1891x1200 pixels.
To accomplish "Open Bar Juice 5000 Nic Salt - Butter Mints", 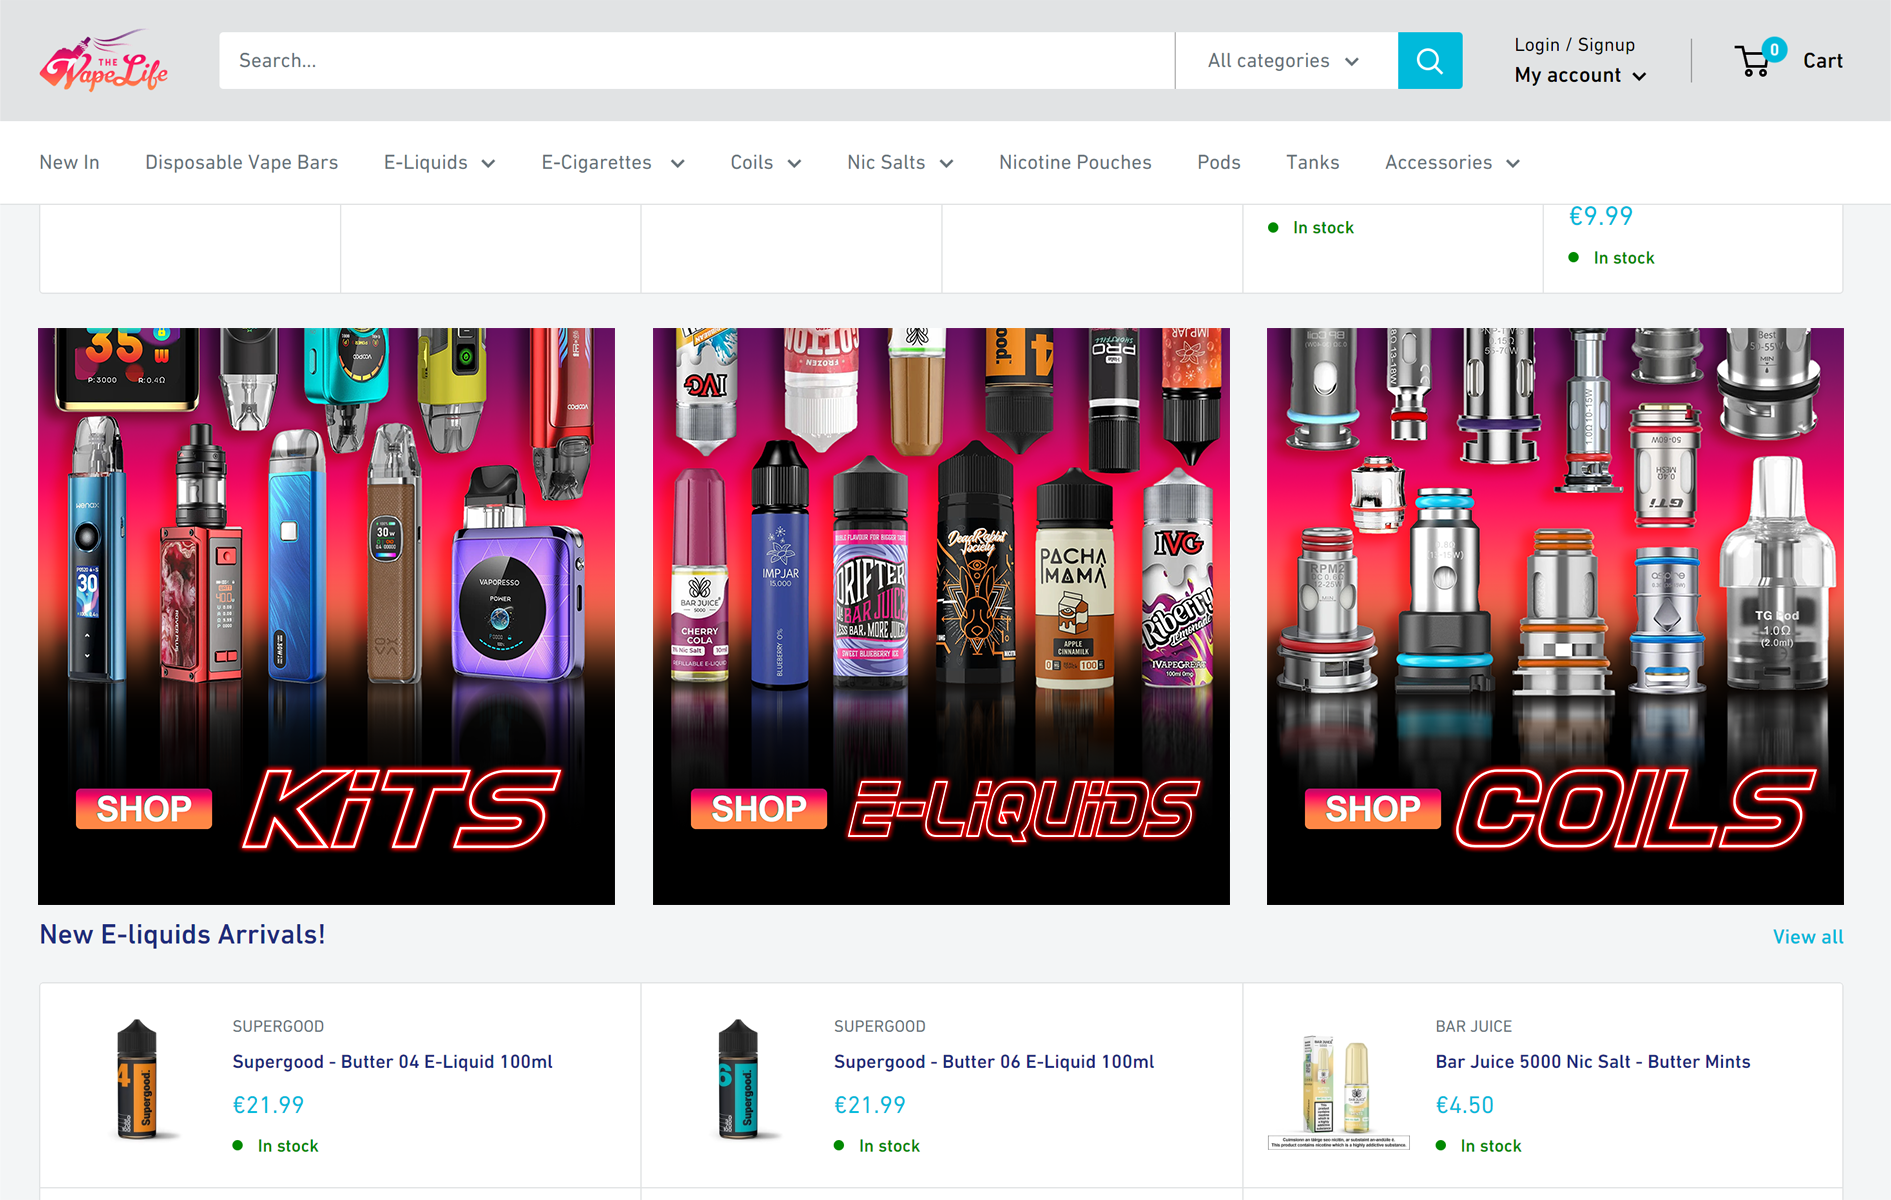I will (1593, 1062).
